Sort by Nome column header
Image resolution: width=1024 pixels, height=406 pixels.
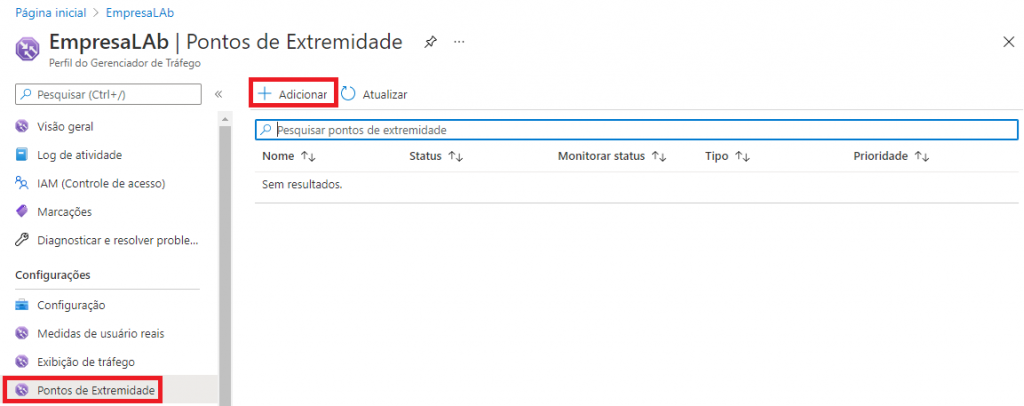coord(289,157)
